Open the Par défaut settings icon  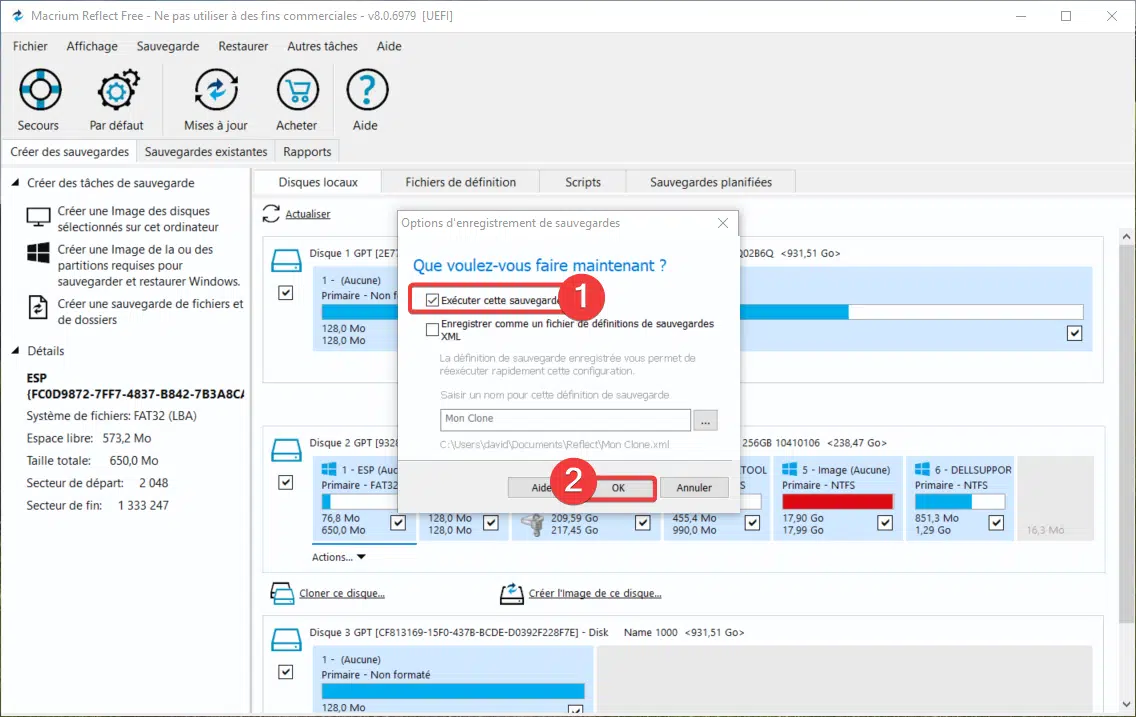point(117,90)
